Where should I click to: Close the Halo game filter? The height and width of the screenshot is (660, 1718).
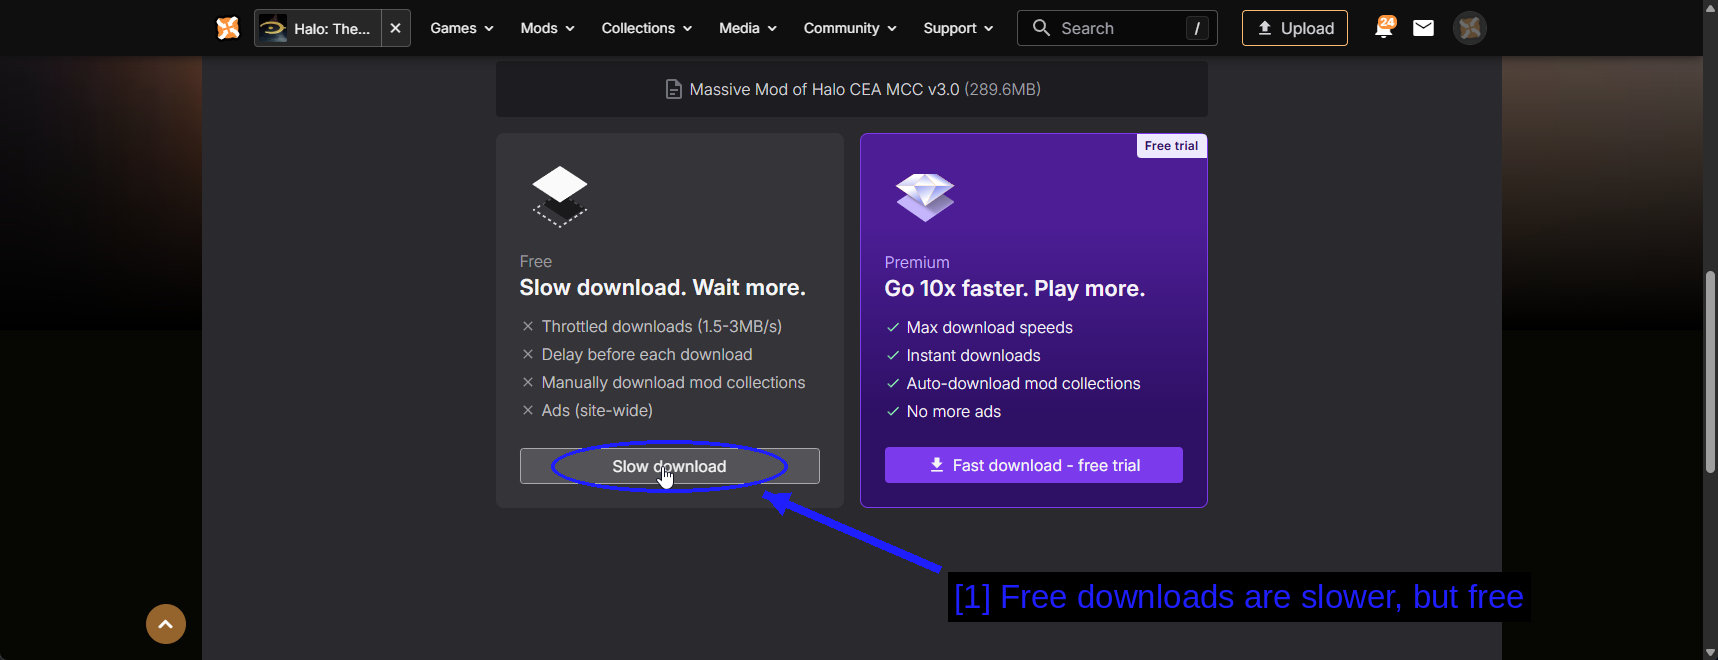click(396, 28)
